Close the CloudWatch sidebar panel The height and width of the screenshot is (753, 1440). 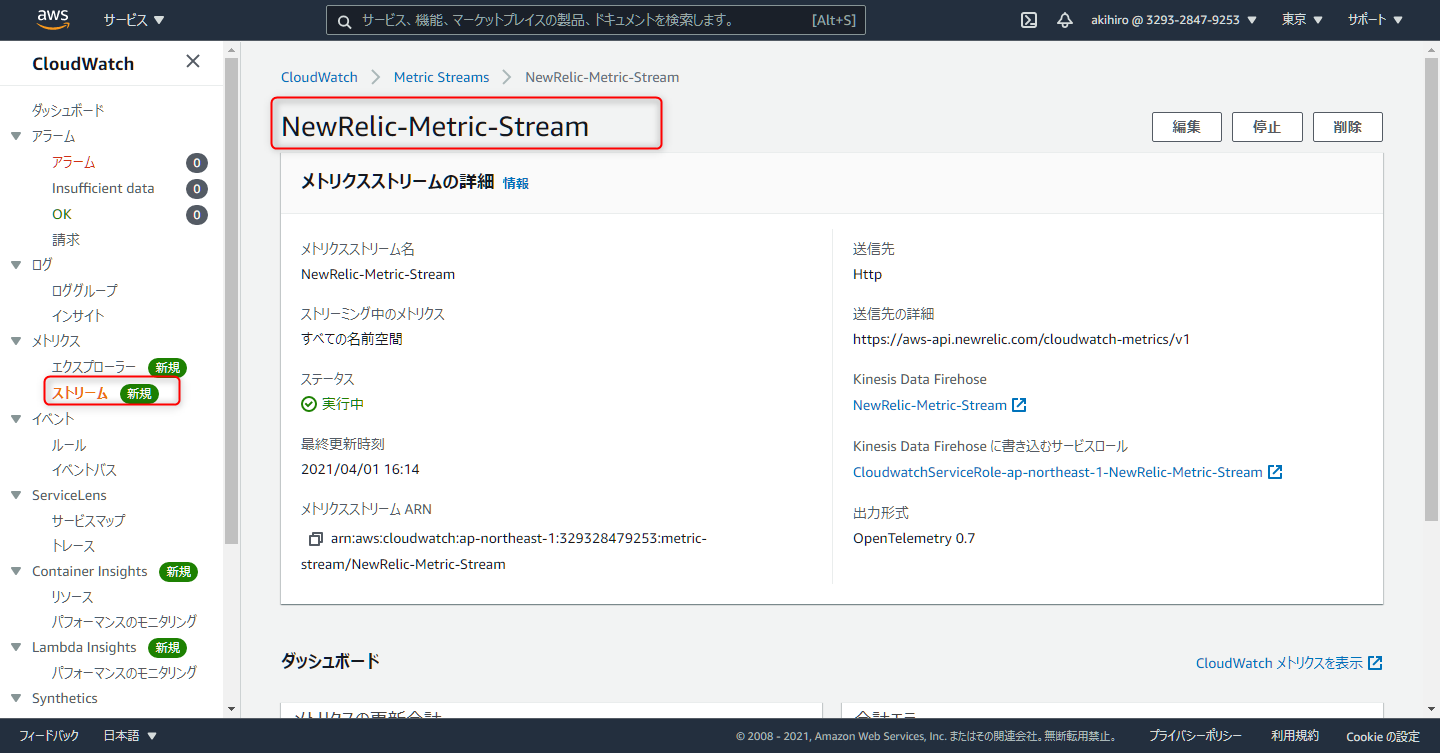click(193, 62)
